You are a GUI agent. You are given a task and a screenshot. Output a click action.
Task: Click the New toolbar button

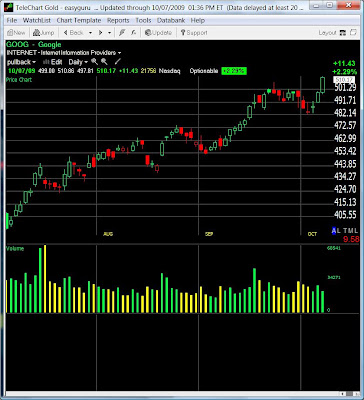(x=16, y=33)
